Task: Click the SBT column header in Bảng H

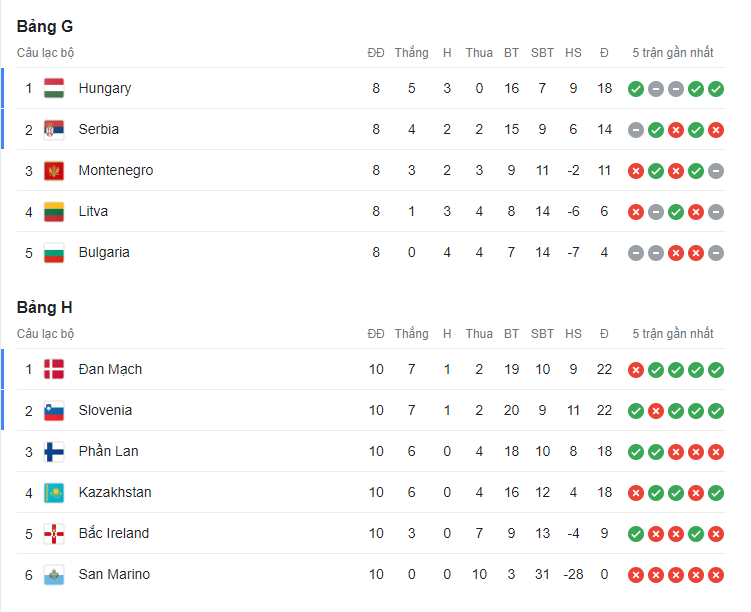Action: tap(542, 333)
